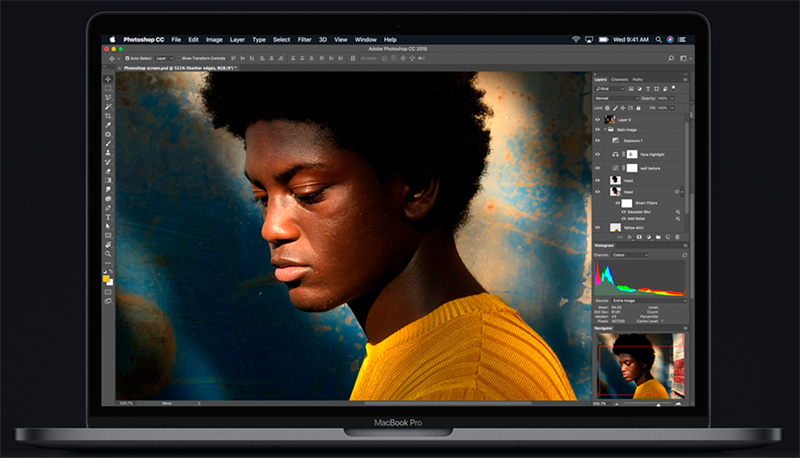Screen dimensions: 800x458
Task: Select the Crop tool
Action: click(x=108, y=115)
